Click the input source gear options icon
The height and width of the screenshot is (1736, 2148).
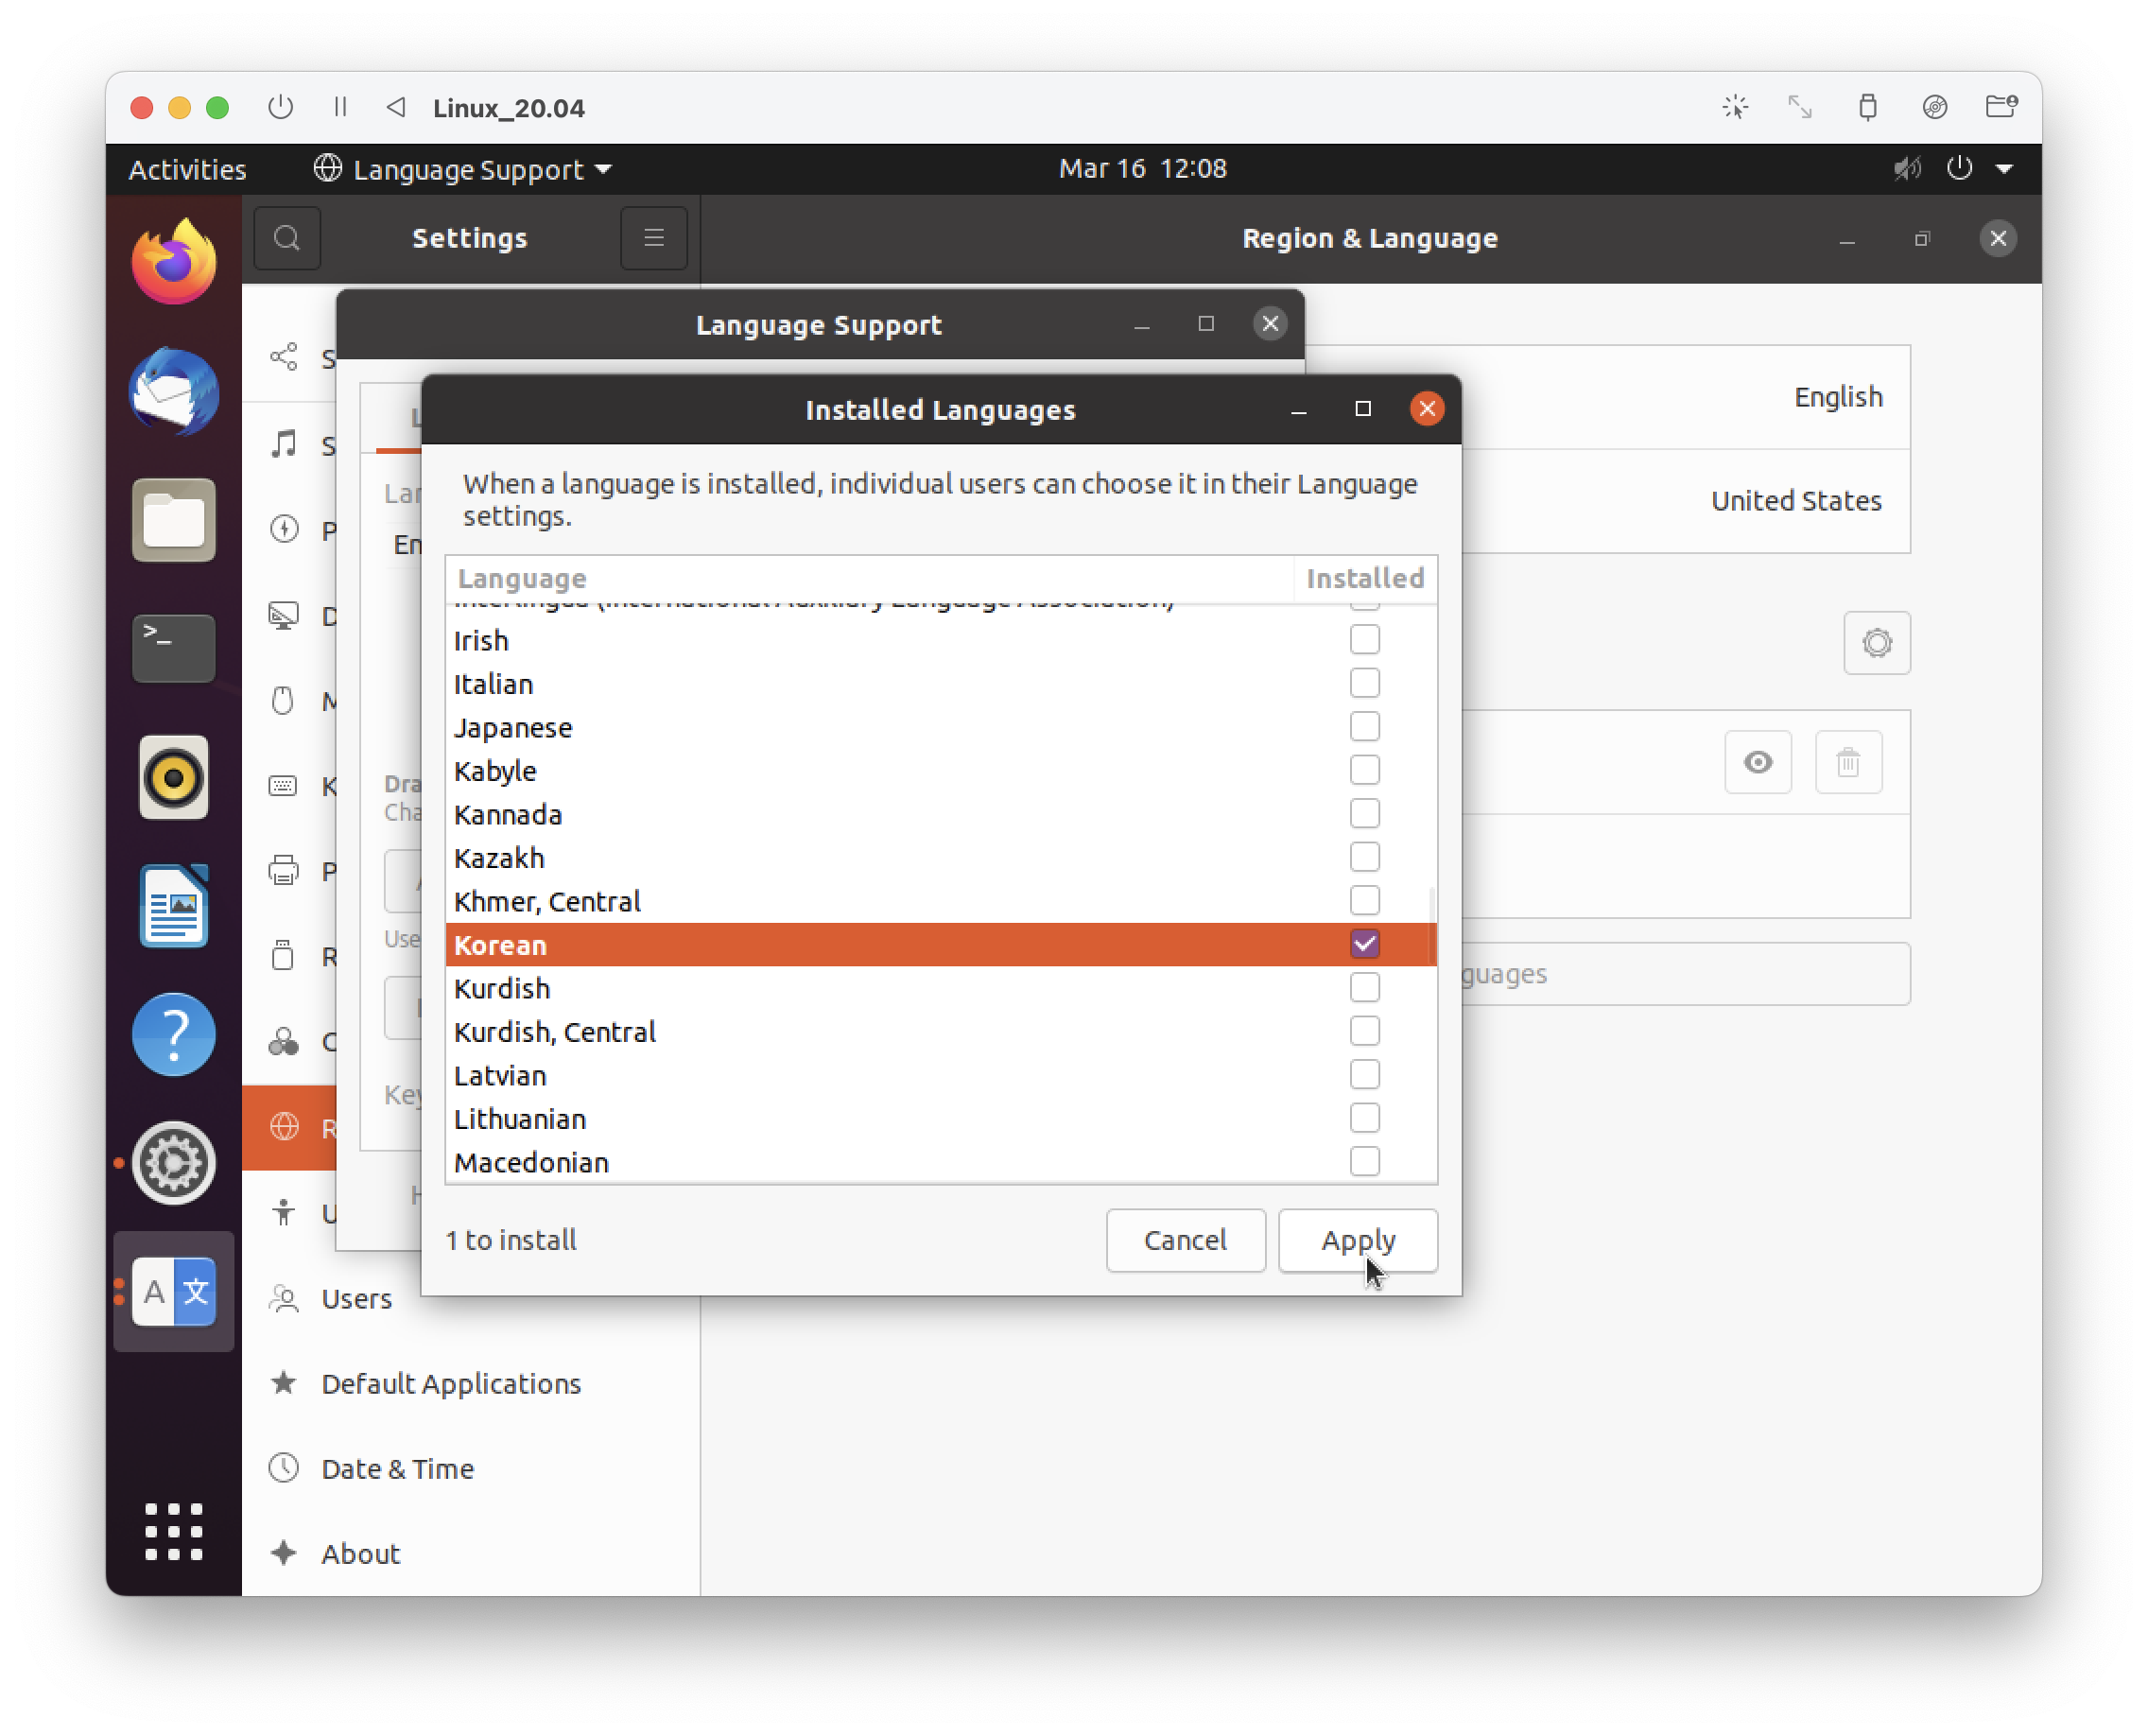point(1876,643)
